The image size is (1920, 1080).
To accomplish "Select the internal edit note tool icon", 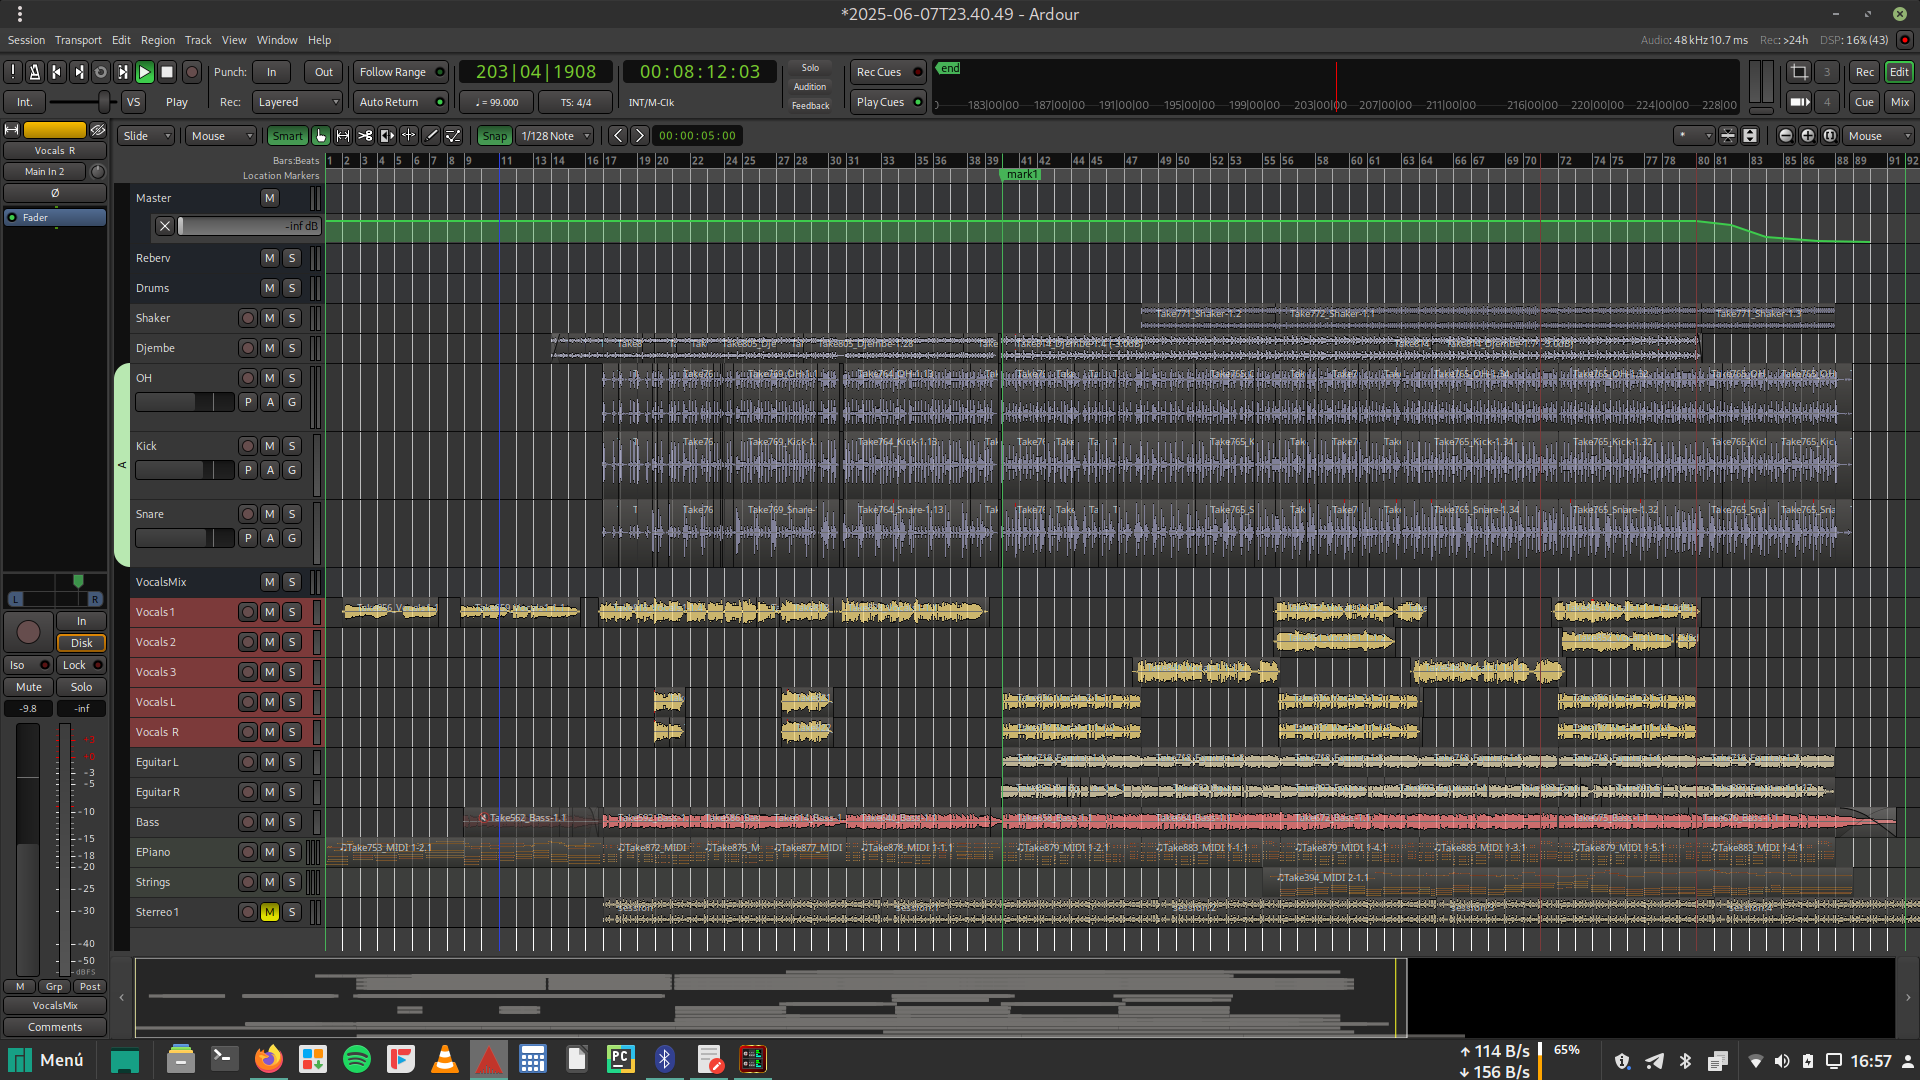I will pyautogui.click(x=453, y=136).
